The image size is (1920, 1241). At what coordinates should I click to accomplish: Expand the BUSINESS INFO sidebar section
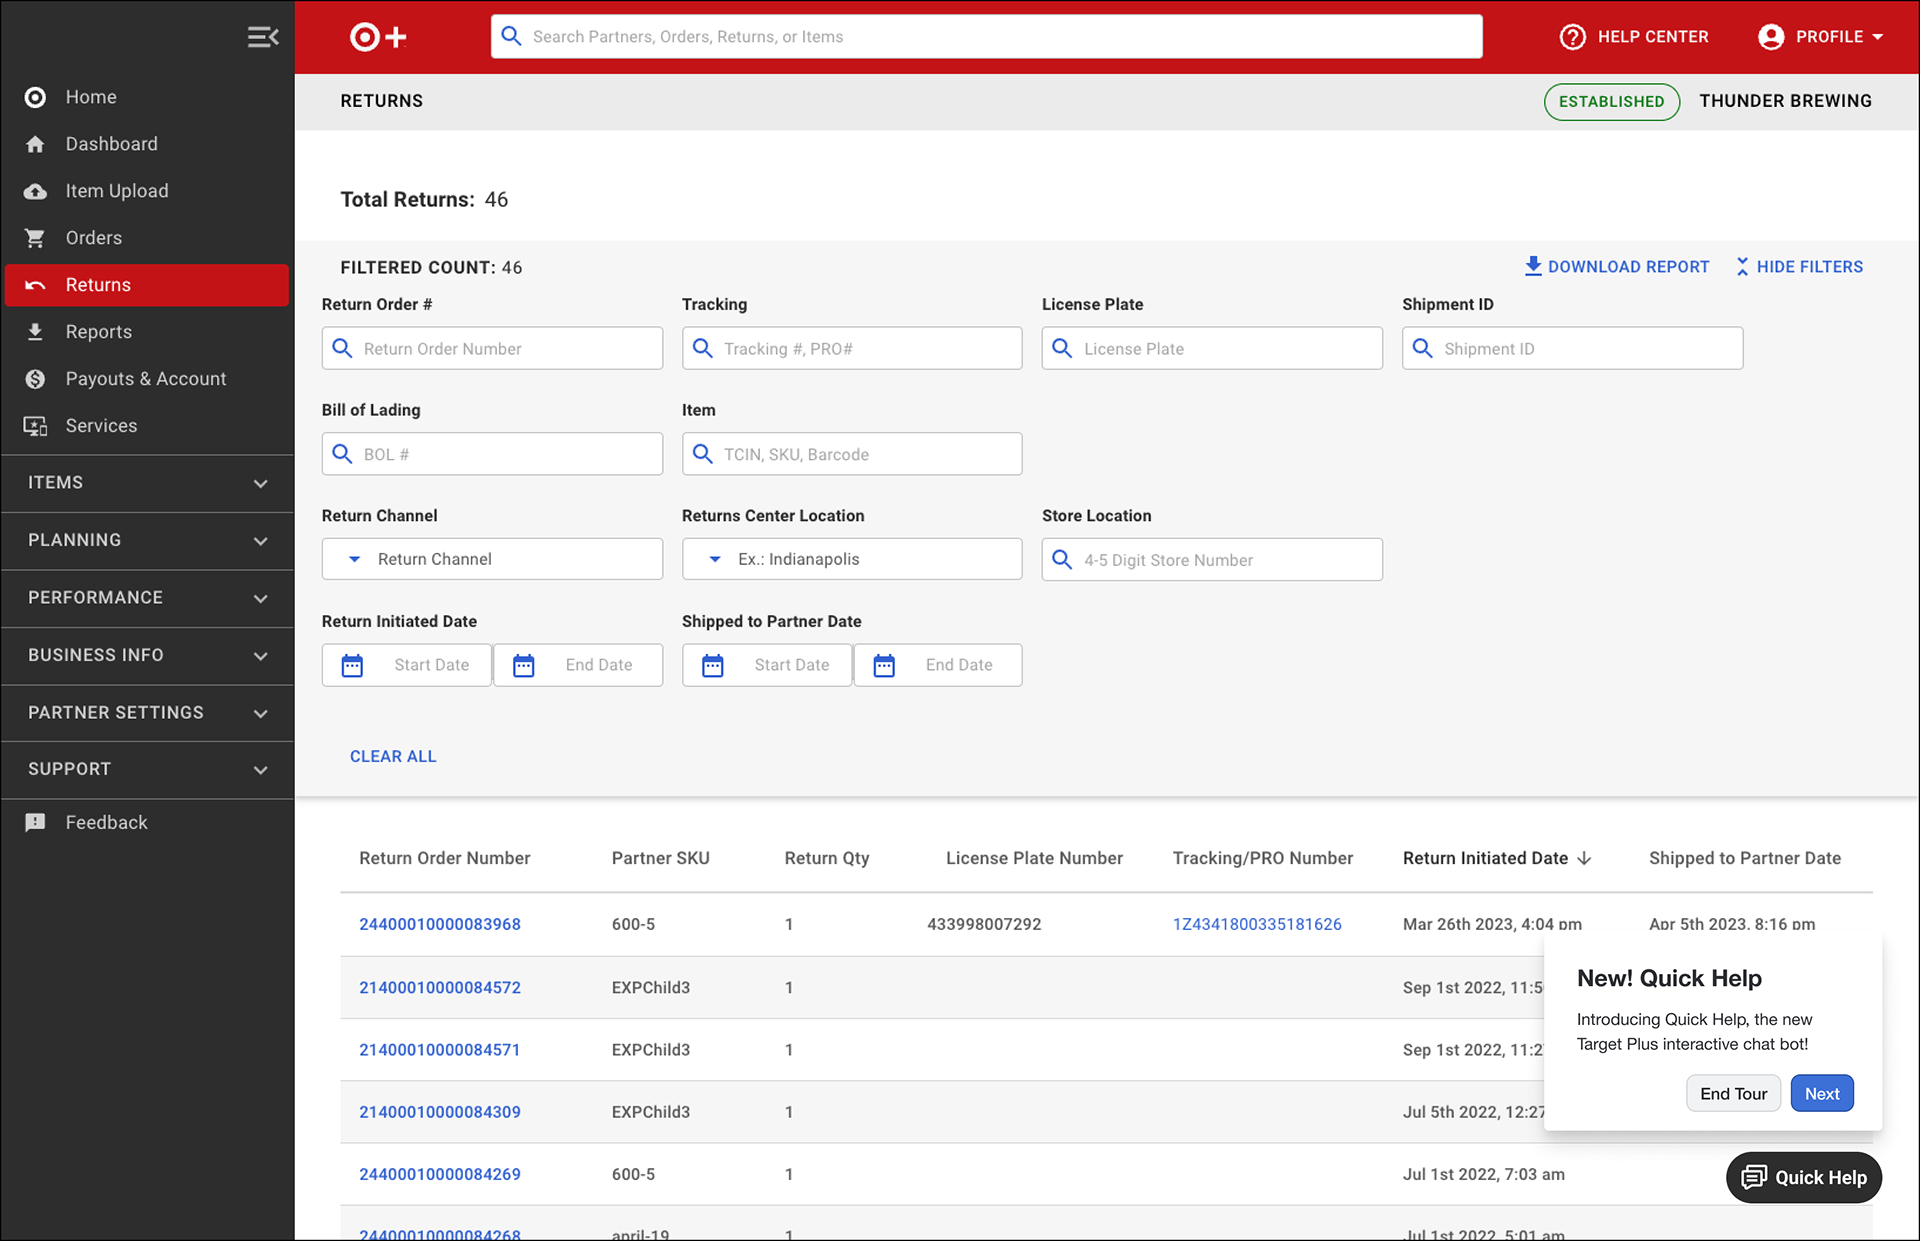coord(148,655)
